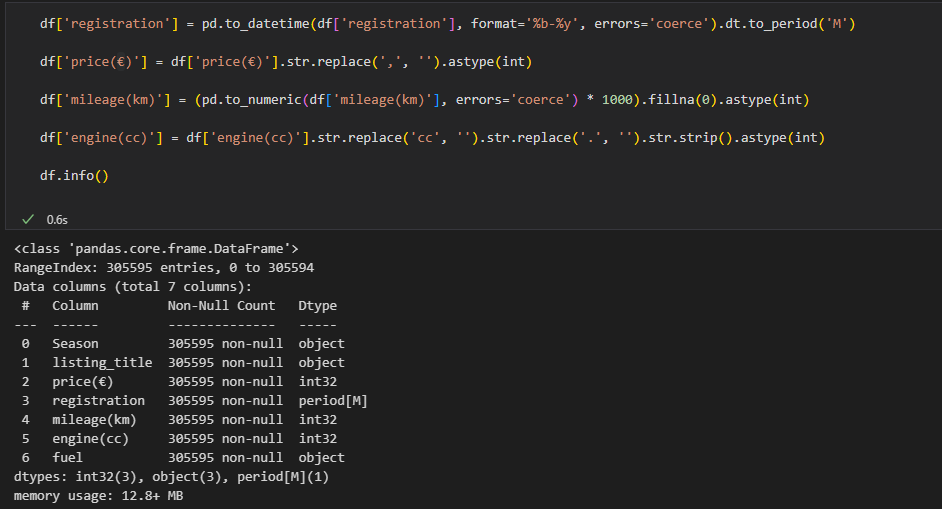
Task: Click the non-null count of listing_title row
Action: (x=225, y=362)
